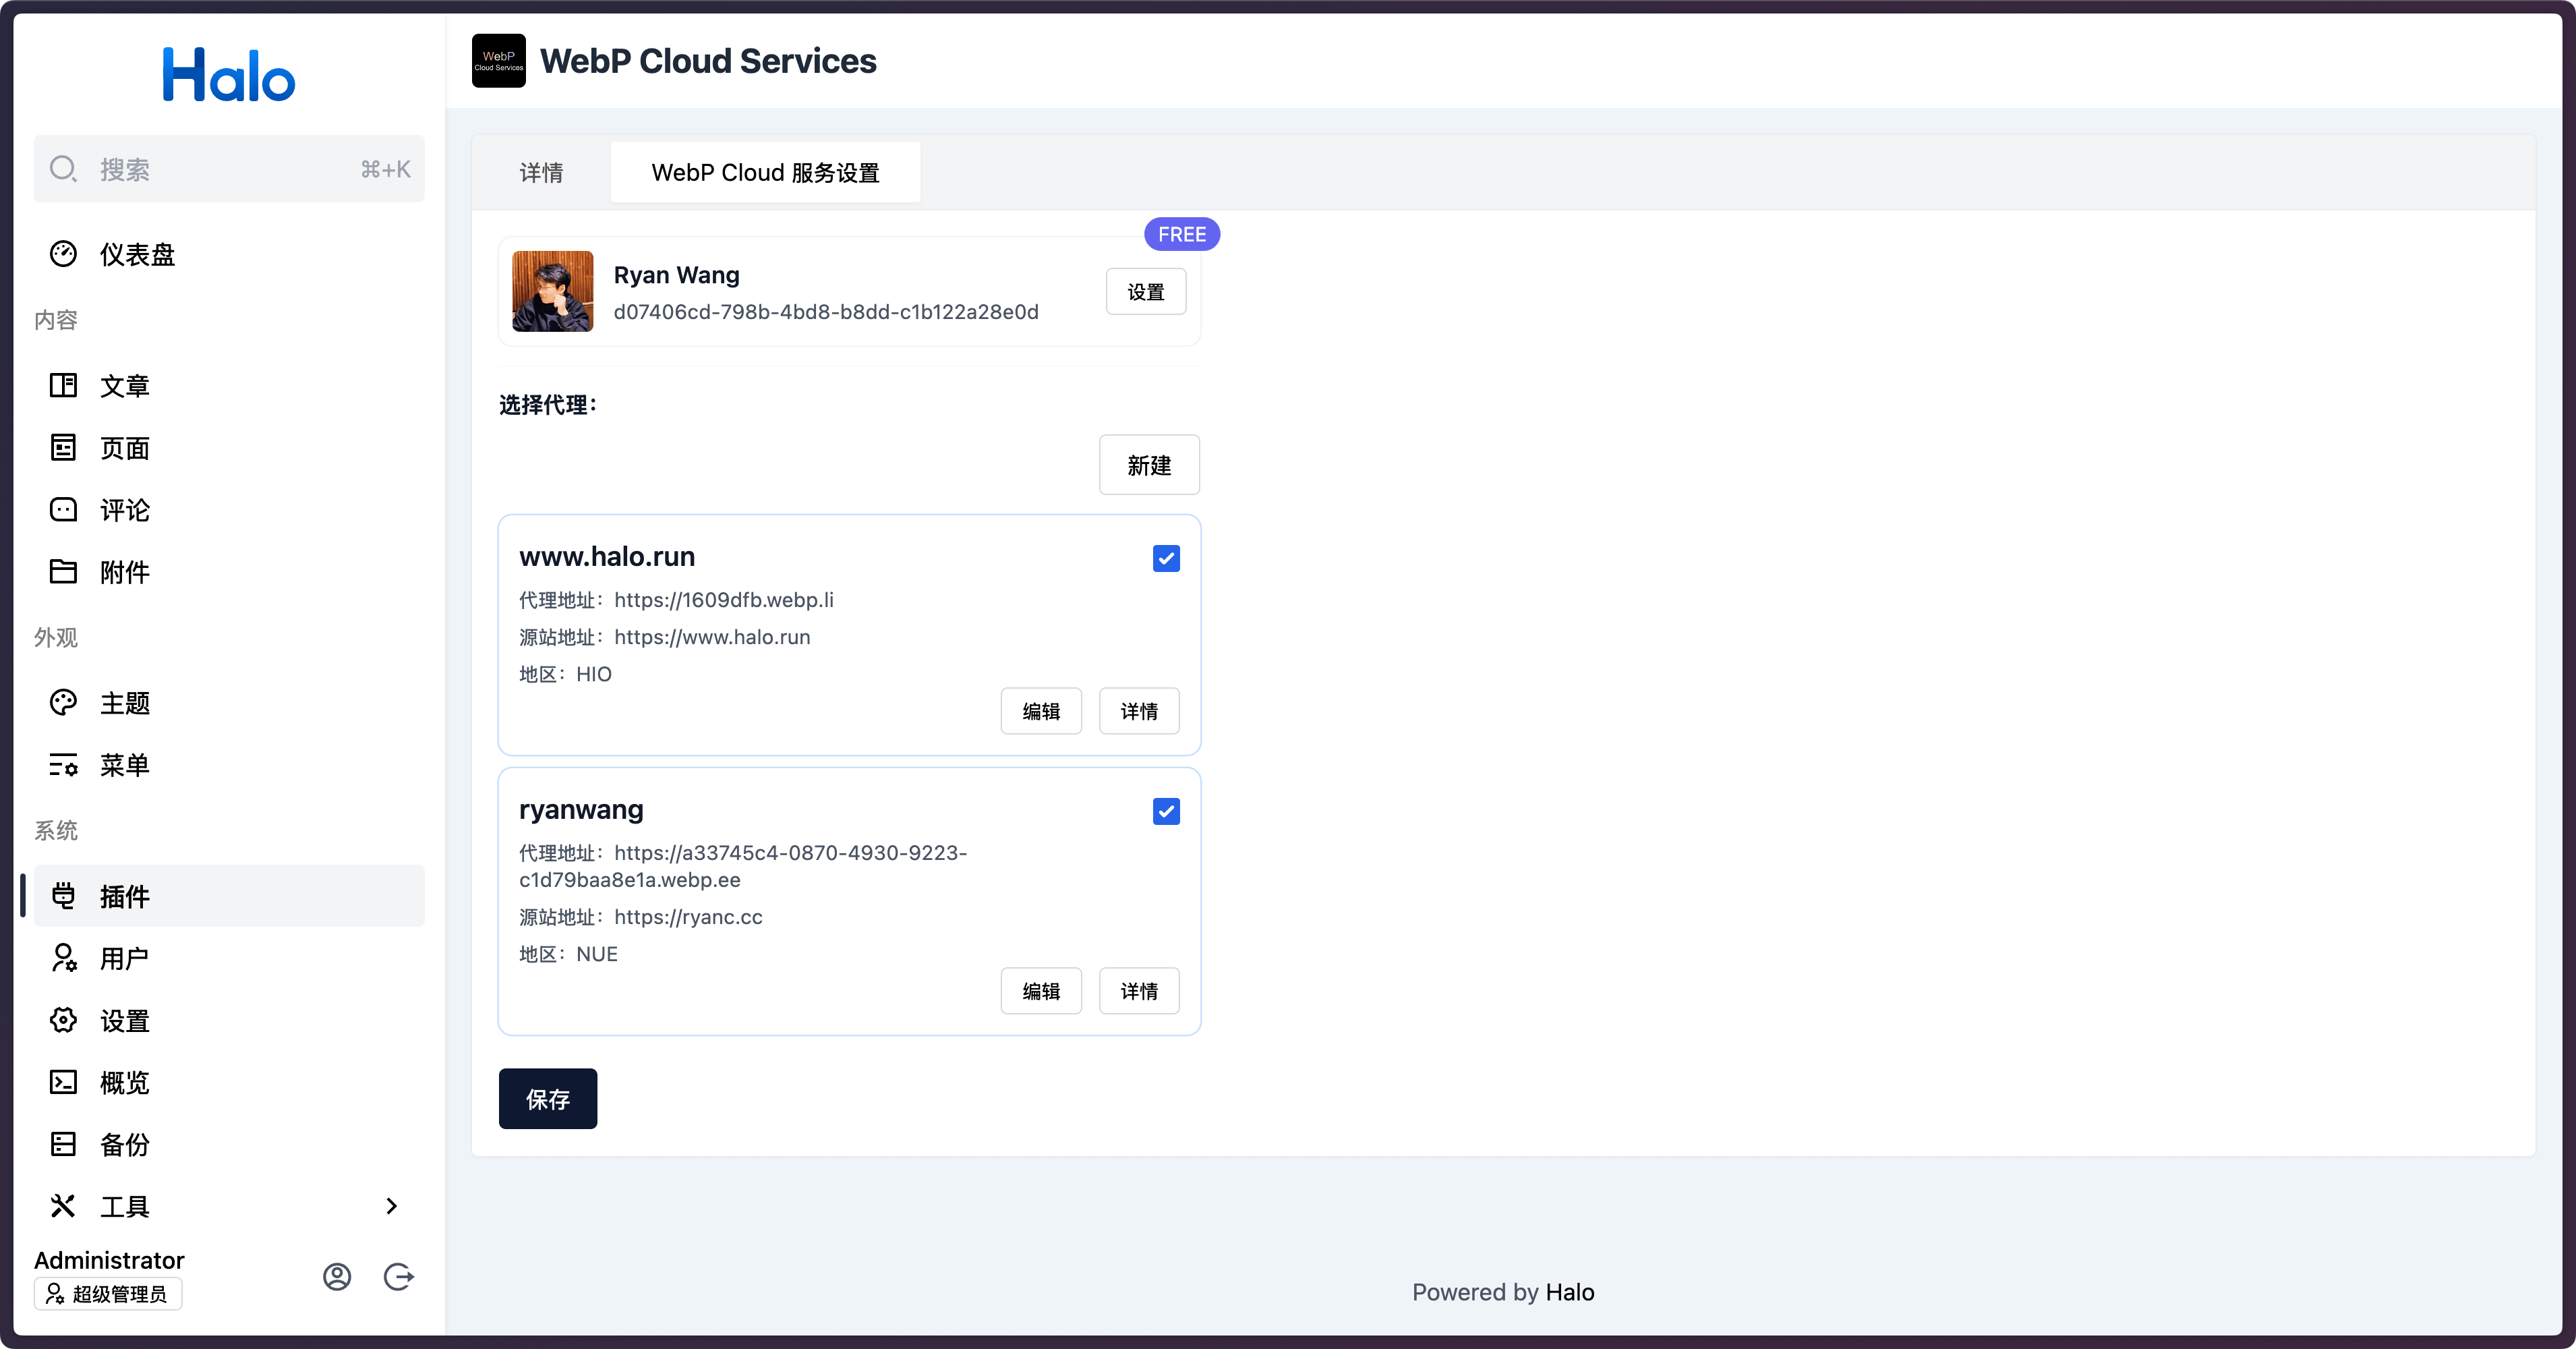This screenshot has width=2576, height=1349.
Task: Expand the Tools menu chevron
Action: [x=391, y=1206]
